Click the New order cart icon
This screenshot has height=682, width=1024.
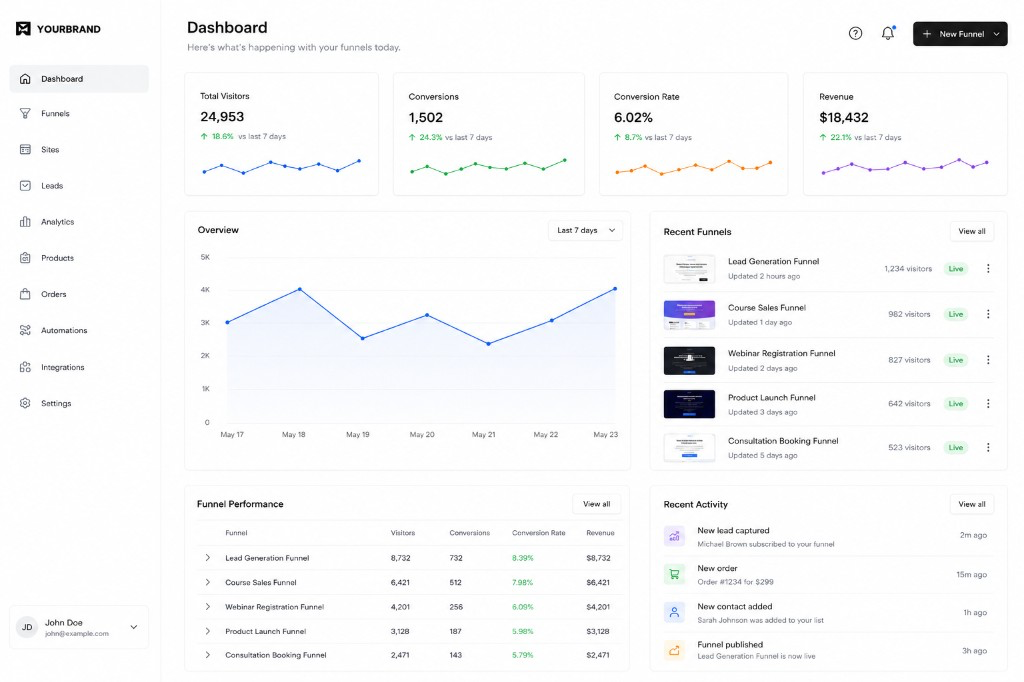(x=674, y=574)
